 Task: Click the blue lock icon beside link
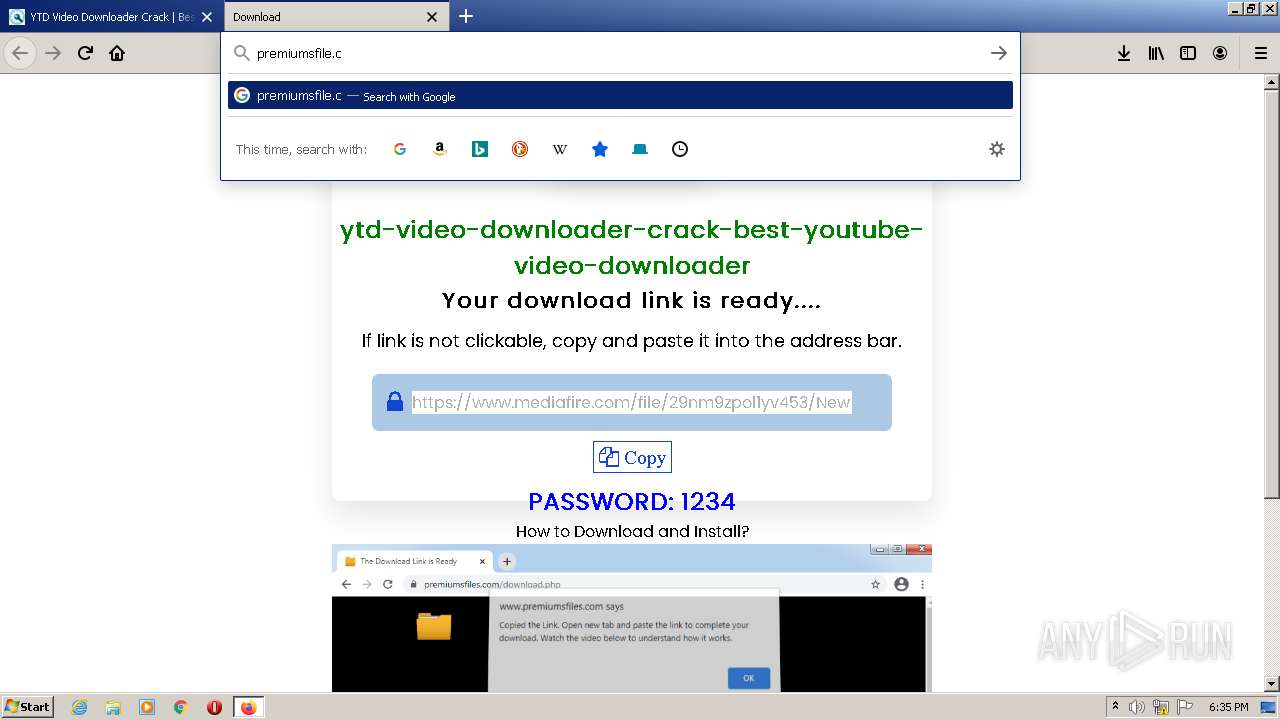(395, 401)
